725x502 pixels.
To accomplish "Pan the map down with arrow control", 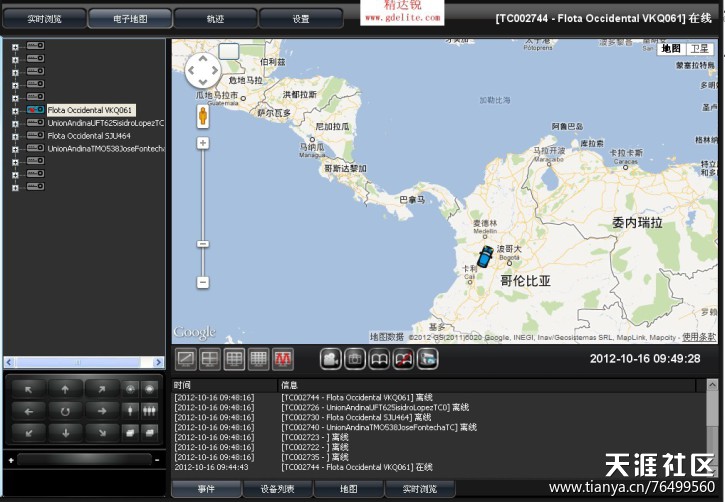I will [x=203, y=82].
